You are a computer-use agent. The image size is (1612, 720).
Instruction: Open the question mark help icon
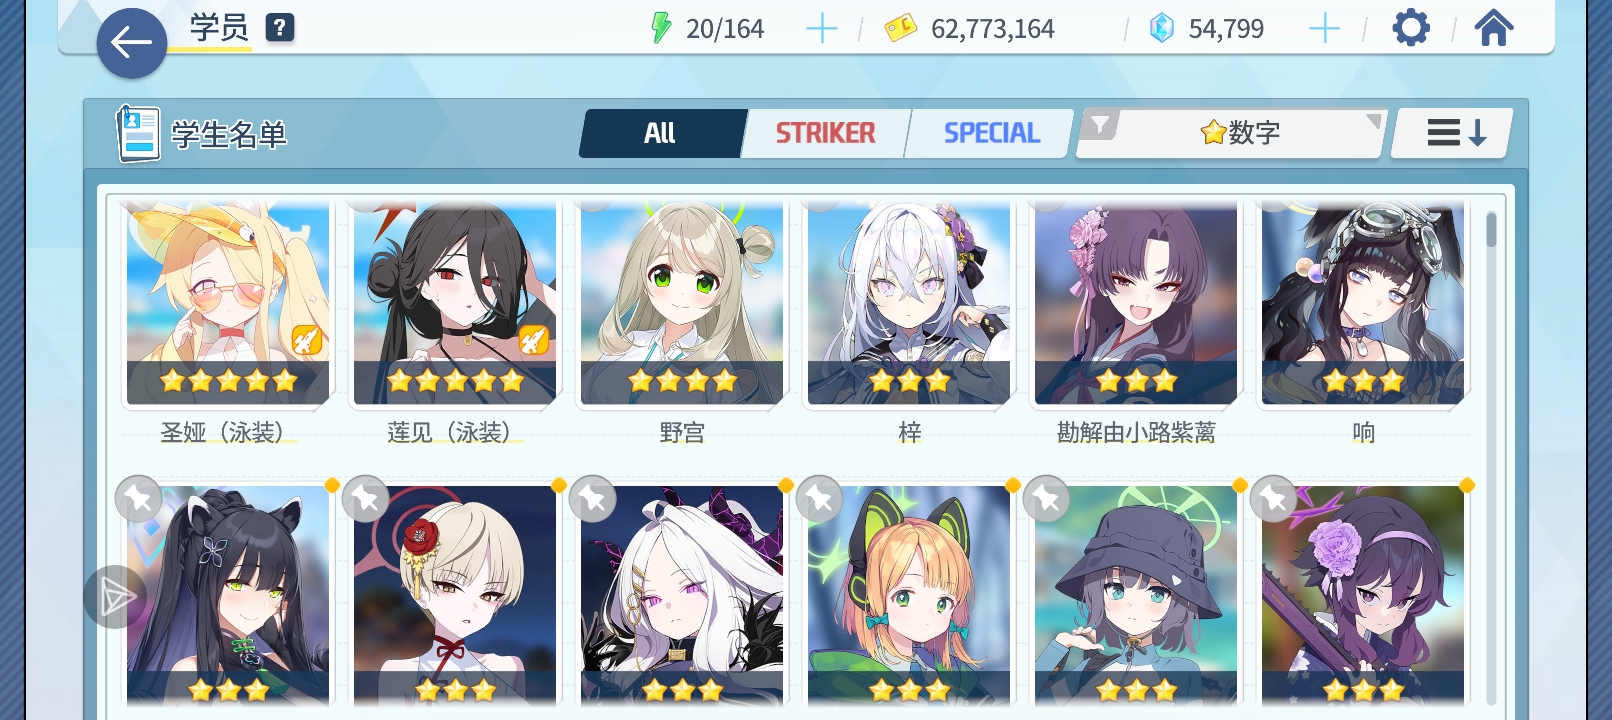280,28
